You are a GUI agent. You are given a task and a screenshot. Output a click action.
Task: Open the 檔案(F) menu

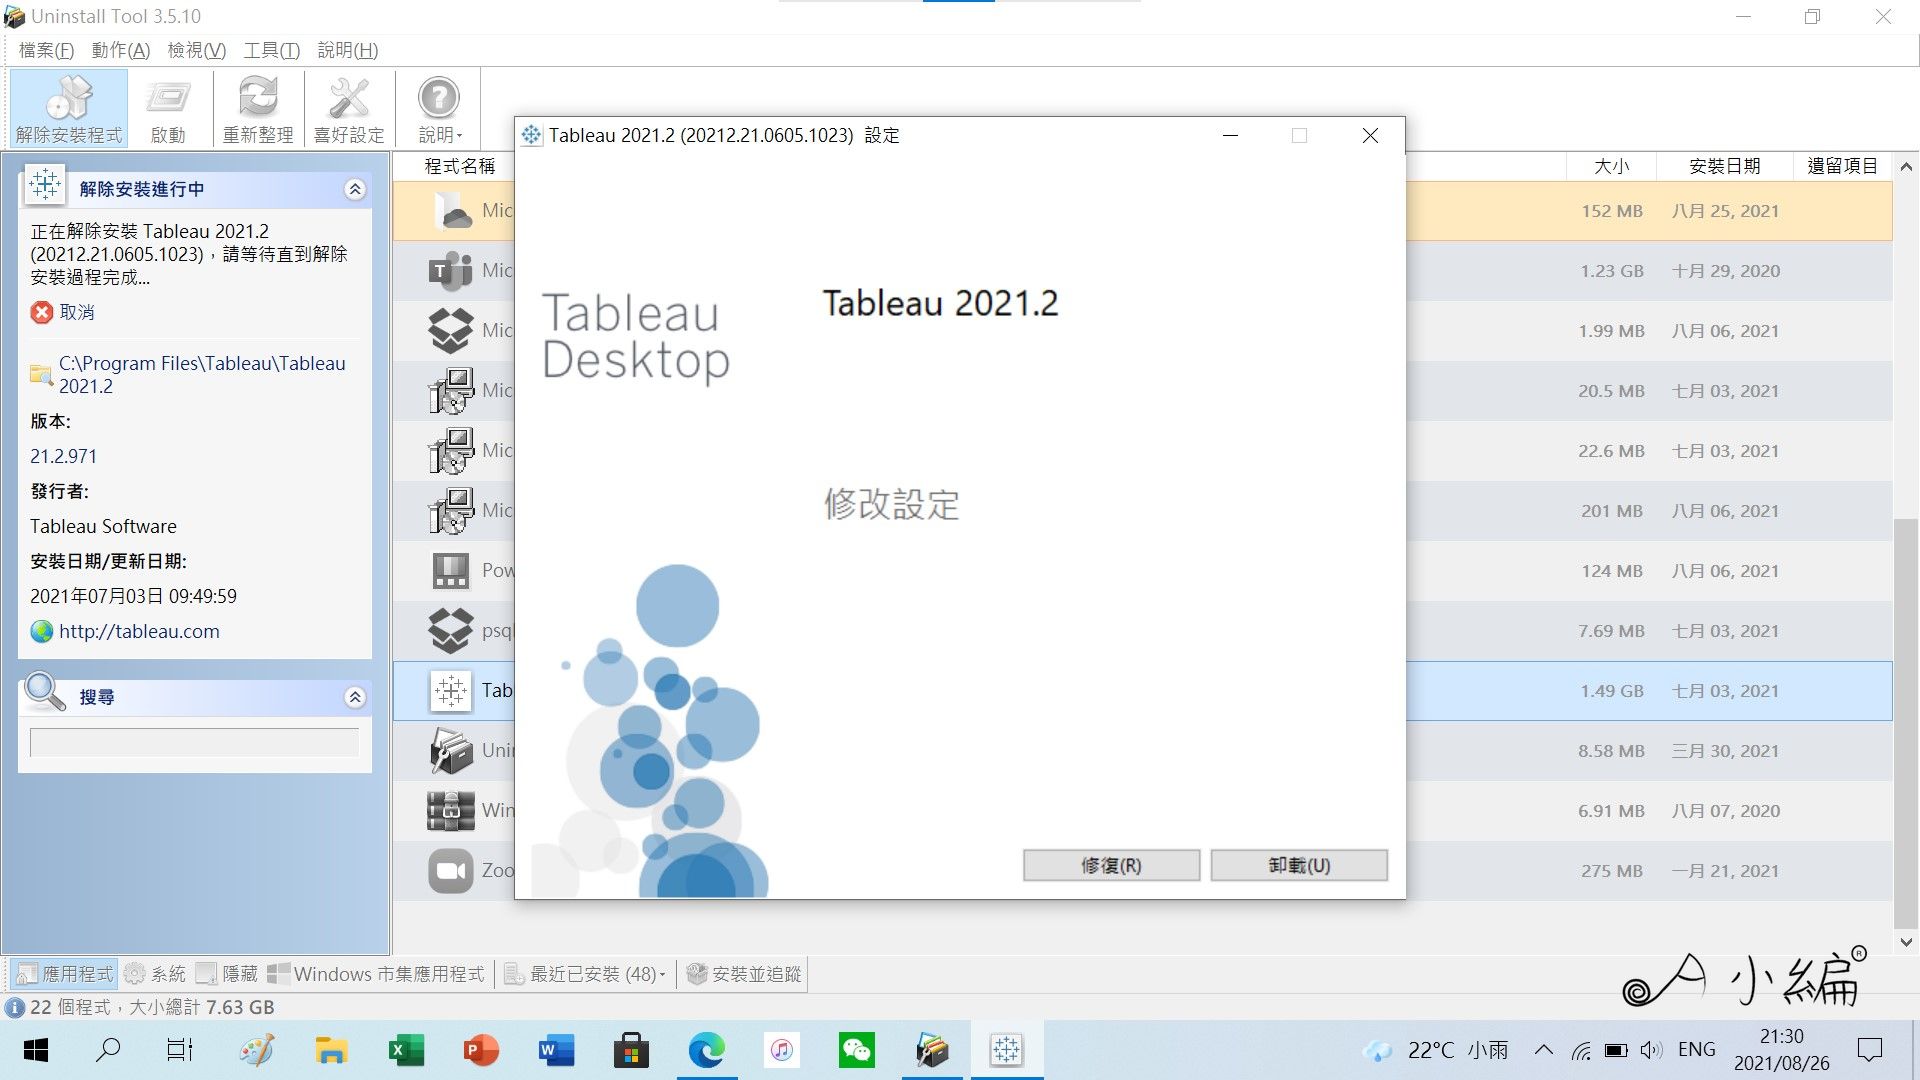tap(46, 50)
